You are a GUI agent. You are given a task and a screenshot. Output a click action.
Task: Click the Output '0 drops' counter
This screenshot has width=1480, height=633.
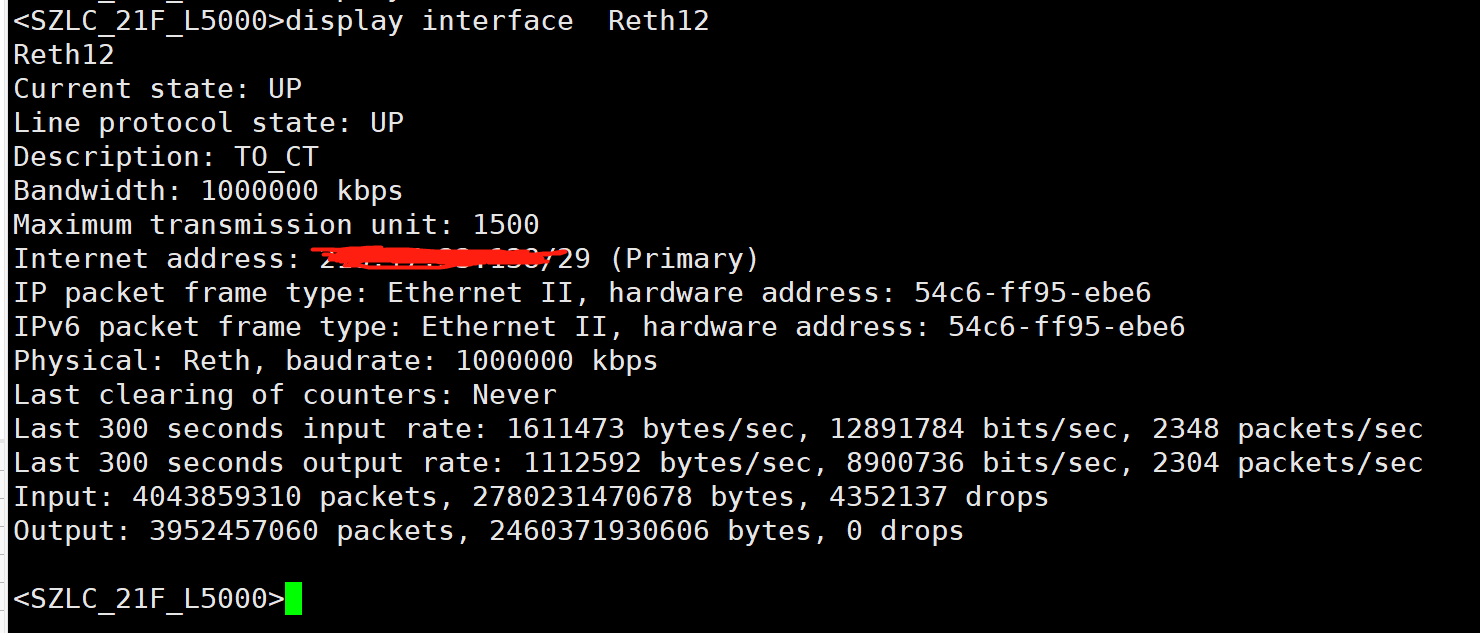click(905, 531)
